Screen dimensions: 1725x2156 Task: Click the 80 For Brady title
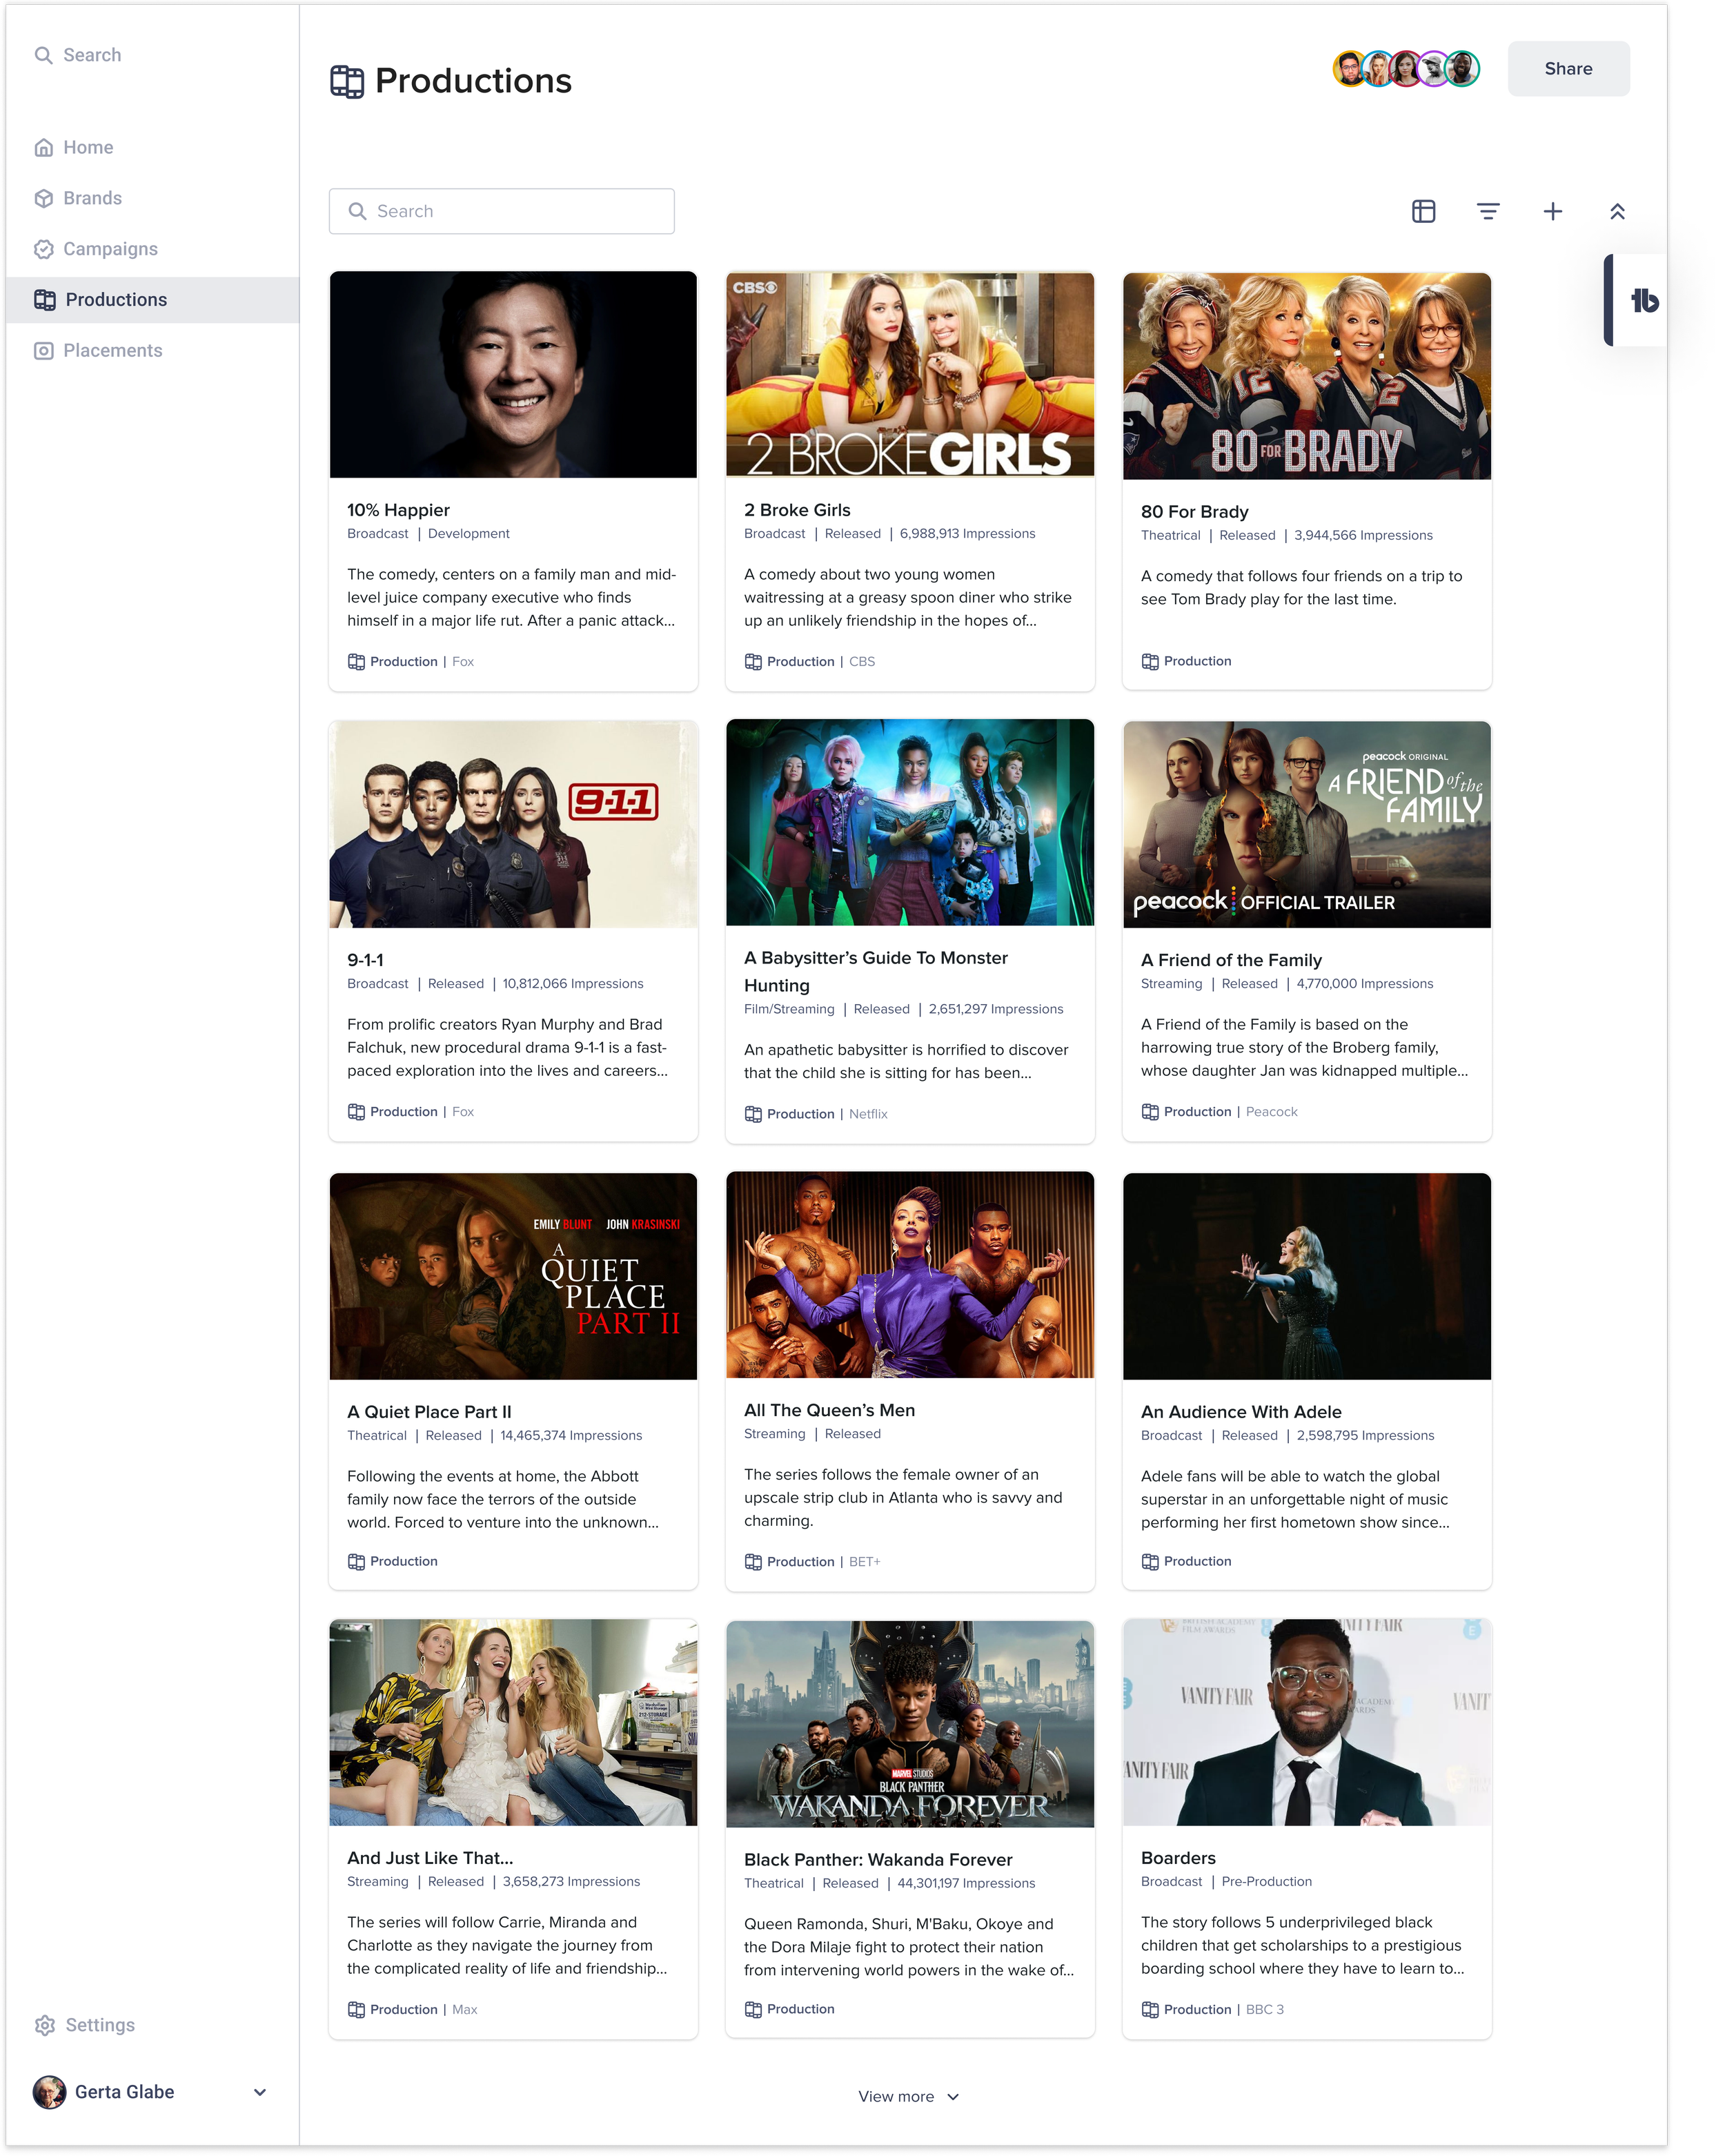[1194, 512]
